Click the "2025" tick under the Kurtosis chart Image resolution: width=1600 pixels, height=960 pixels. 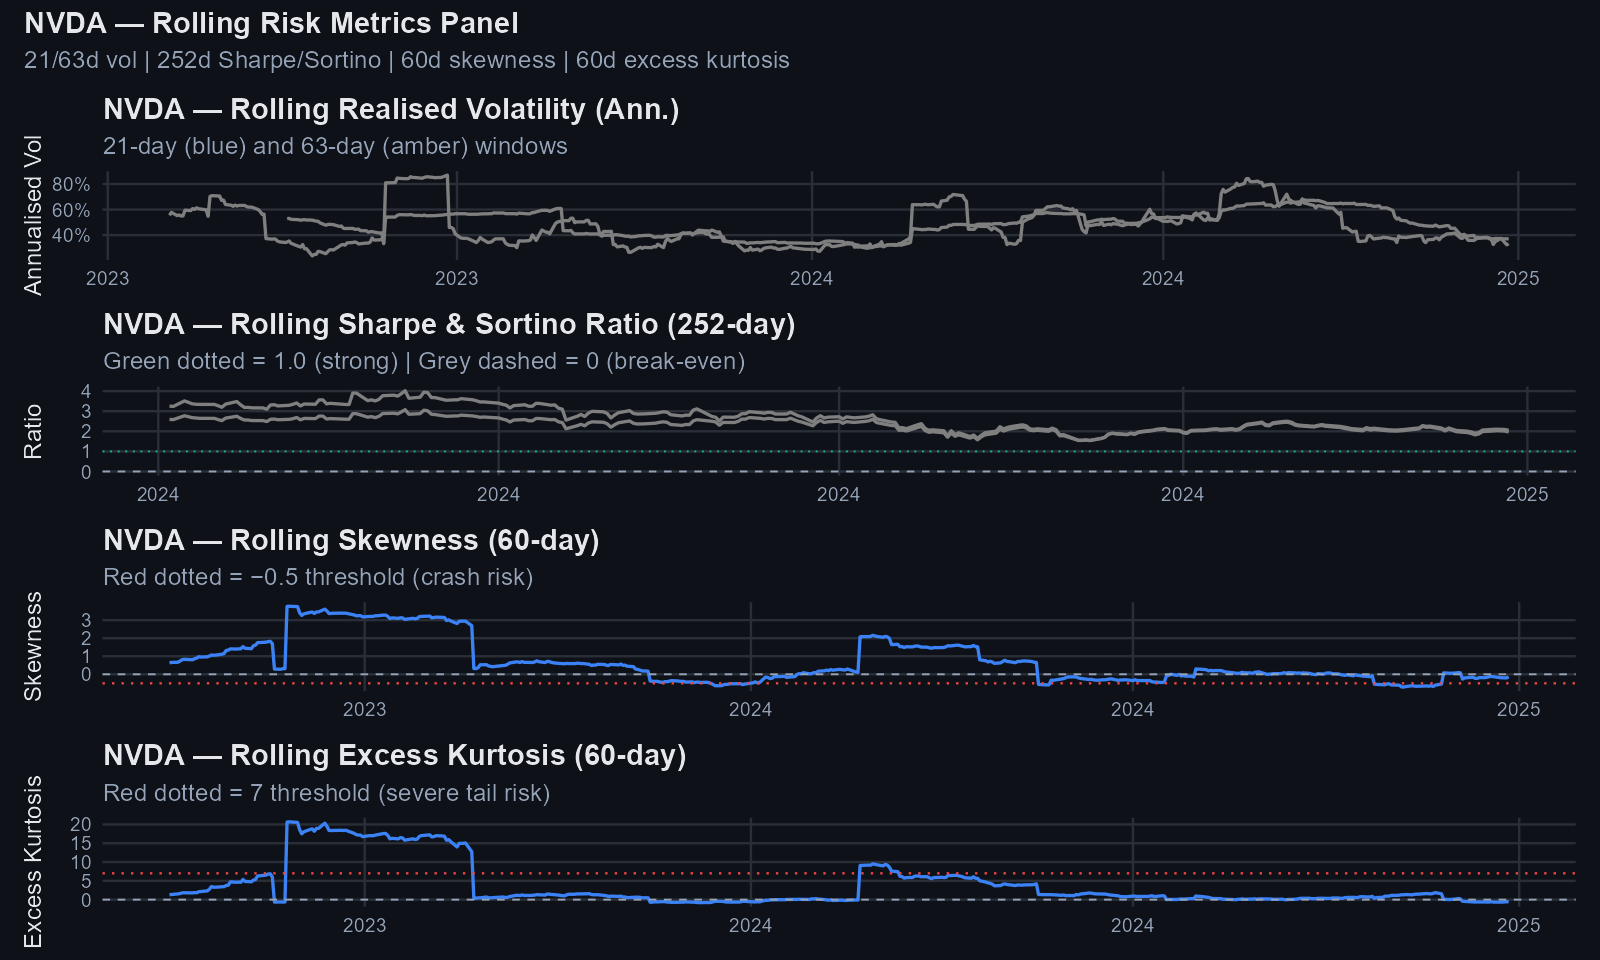click(1518, 925)
